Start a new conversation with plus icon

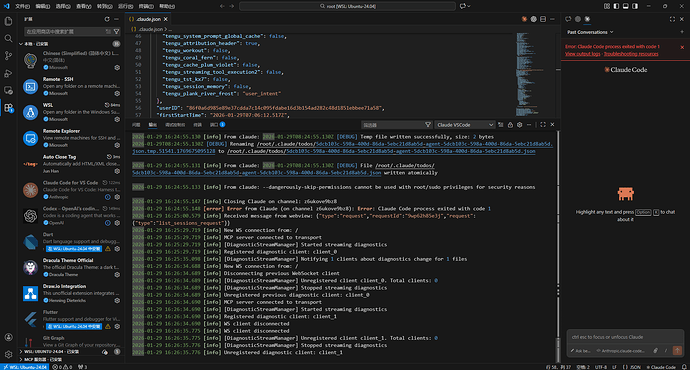pyautogui.click(x=682, y=32)
